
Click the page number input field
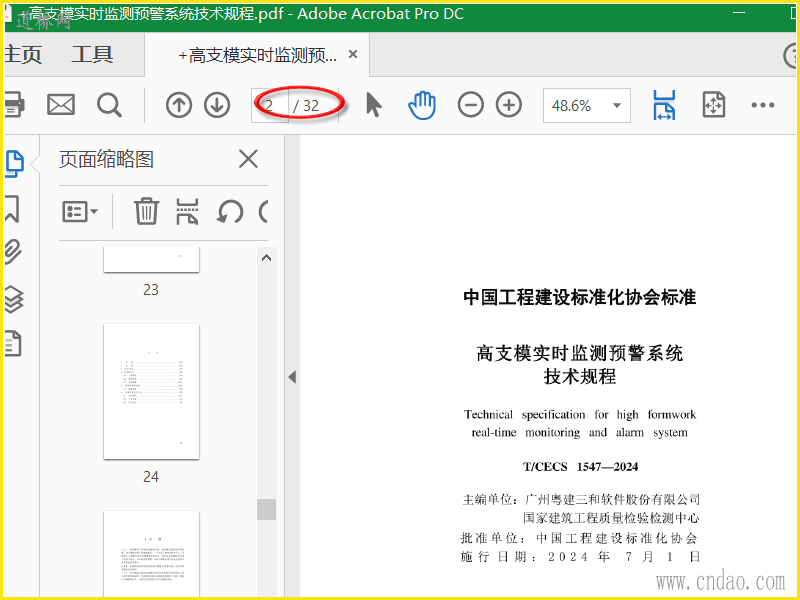[270, 106]
